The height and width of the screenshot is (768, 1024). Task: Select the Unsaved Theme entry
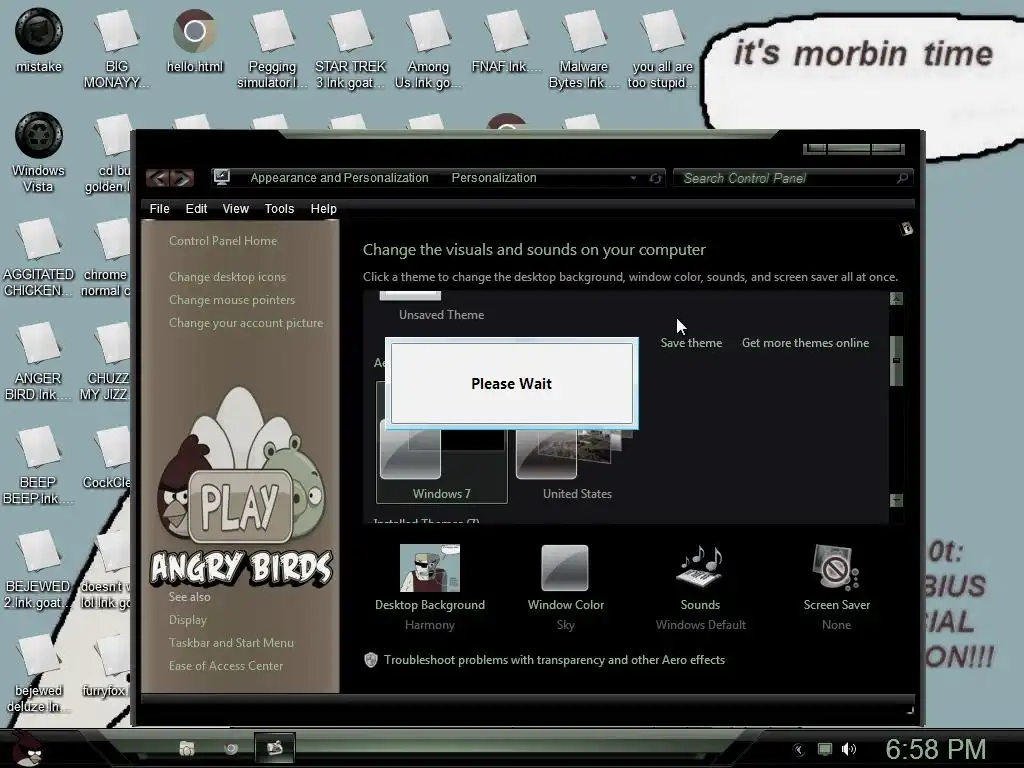pos(441,315)
